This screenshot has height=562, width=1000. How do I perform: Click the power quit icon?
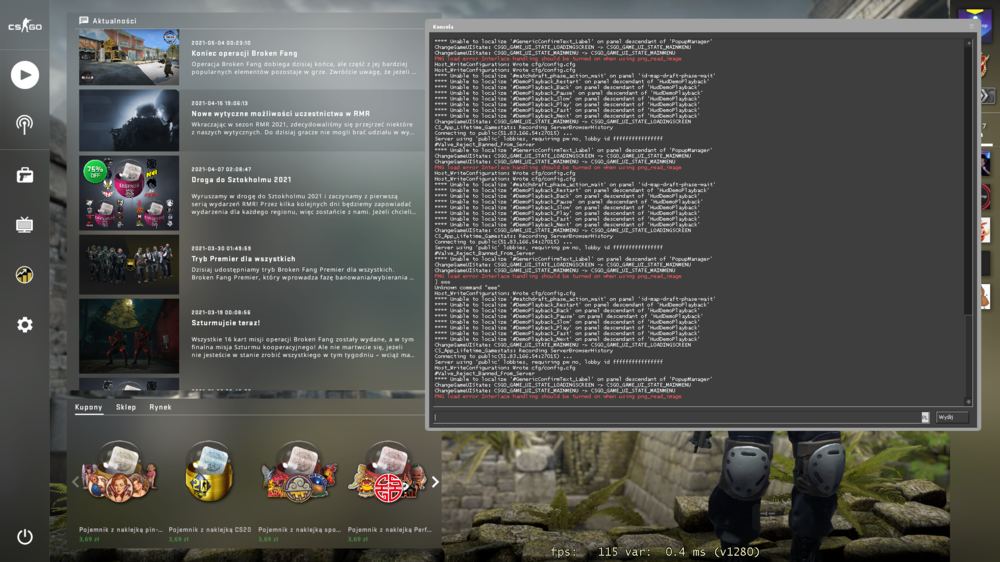[x=25, y=536]
